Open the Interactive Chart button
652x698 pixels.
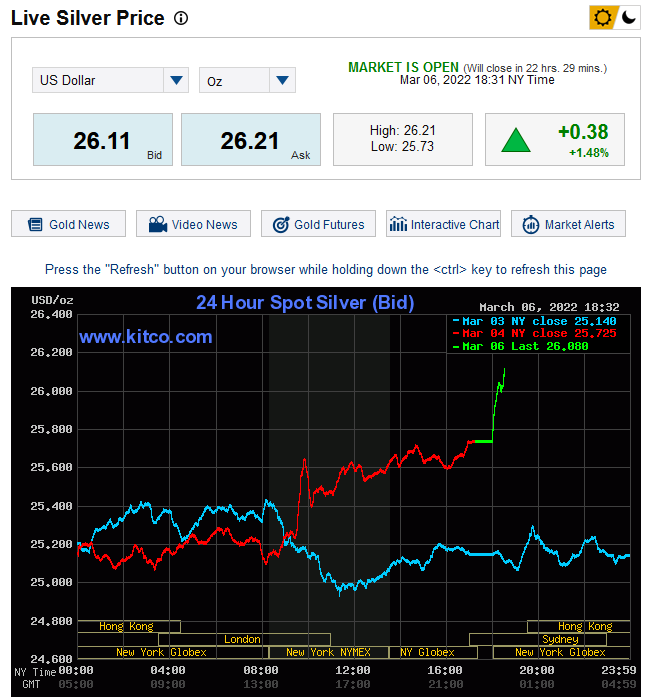click(443, 224)
